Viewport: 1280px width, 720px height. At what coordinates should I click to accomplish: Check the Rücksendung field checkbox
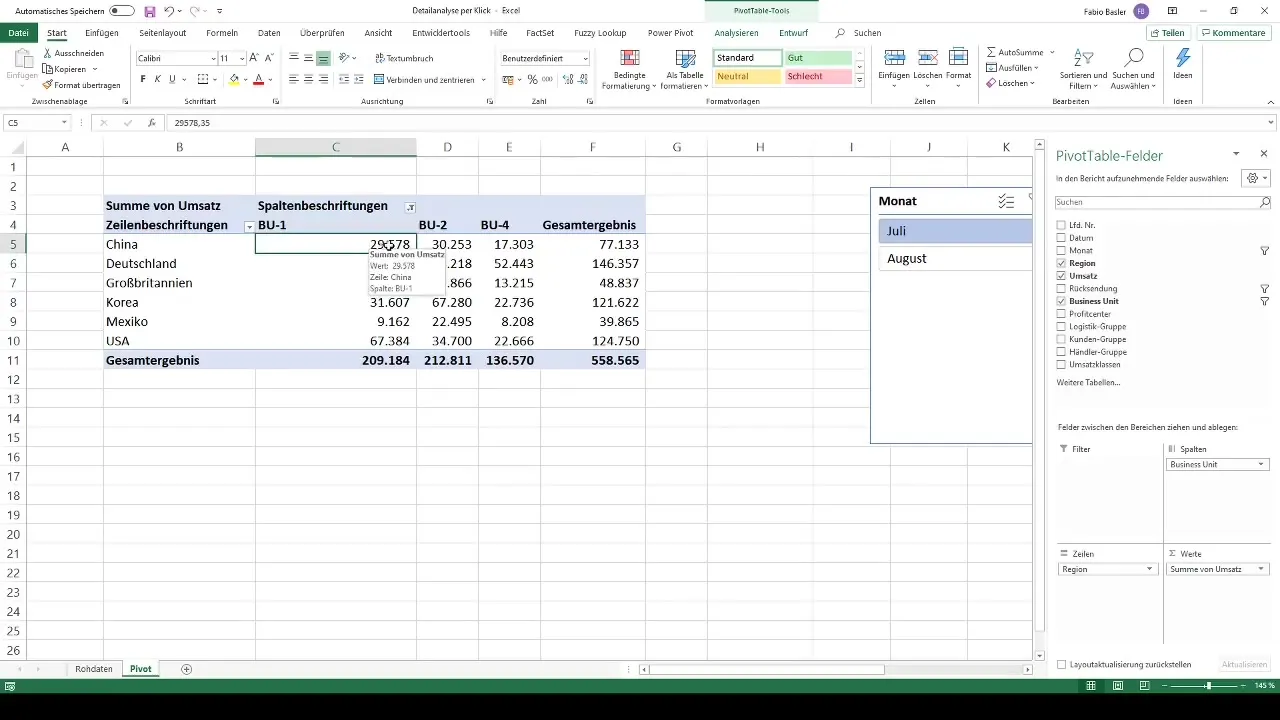1061,288
